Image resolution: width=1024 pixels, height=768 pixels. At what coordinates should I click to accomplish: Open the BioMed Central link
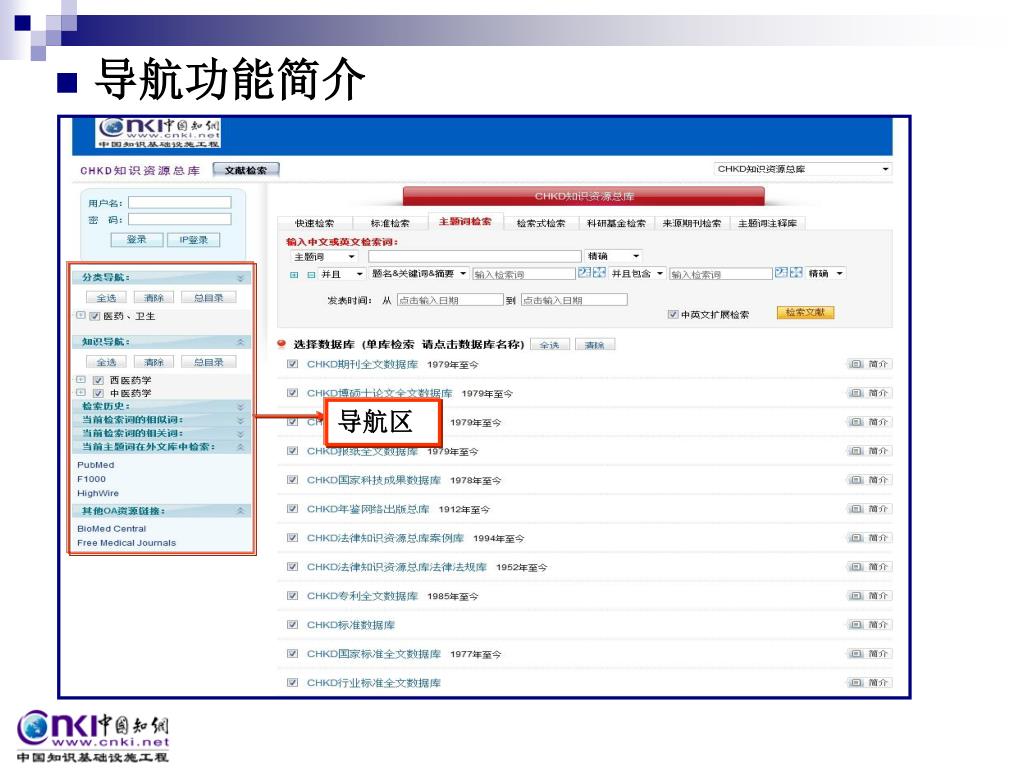112,528
